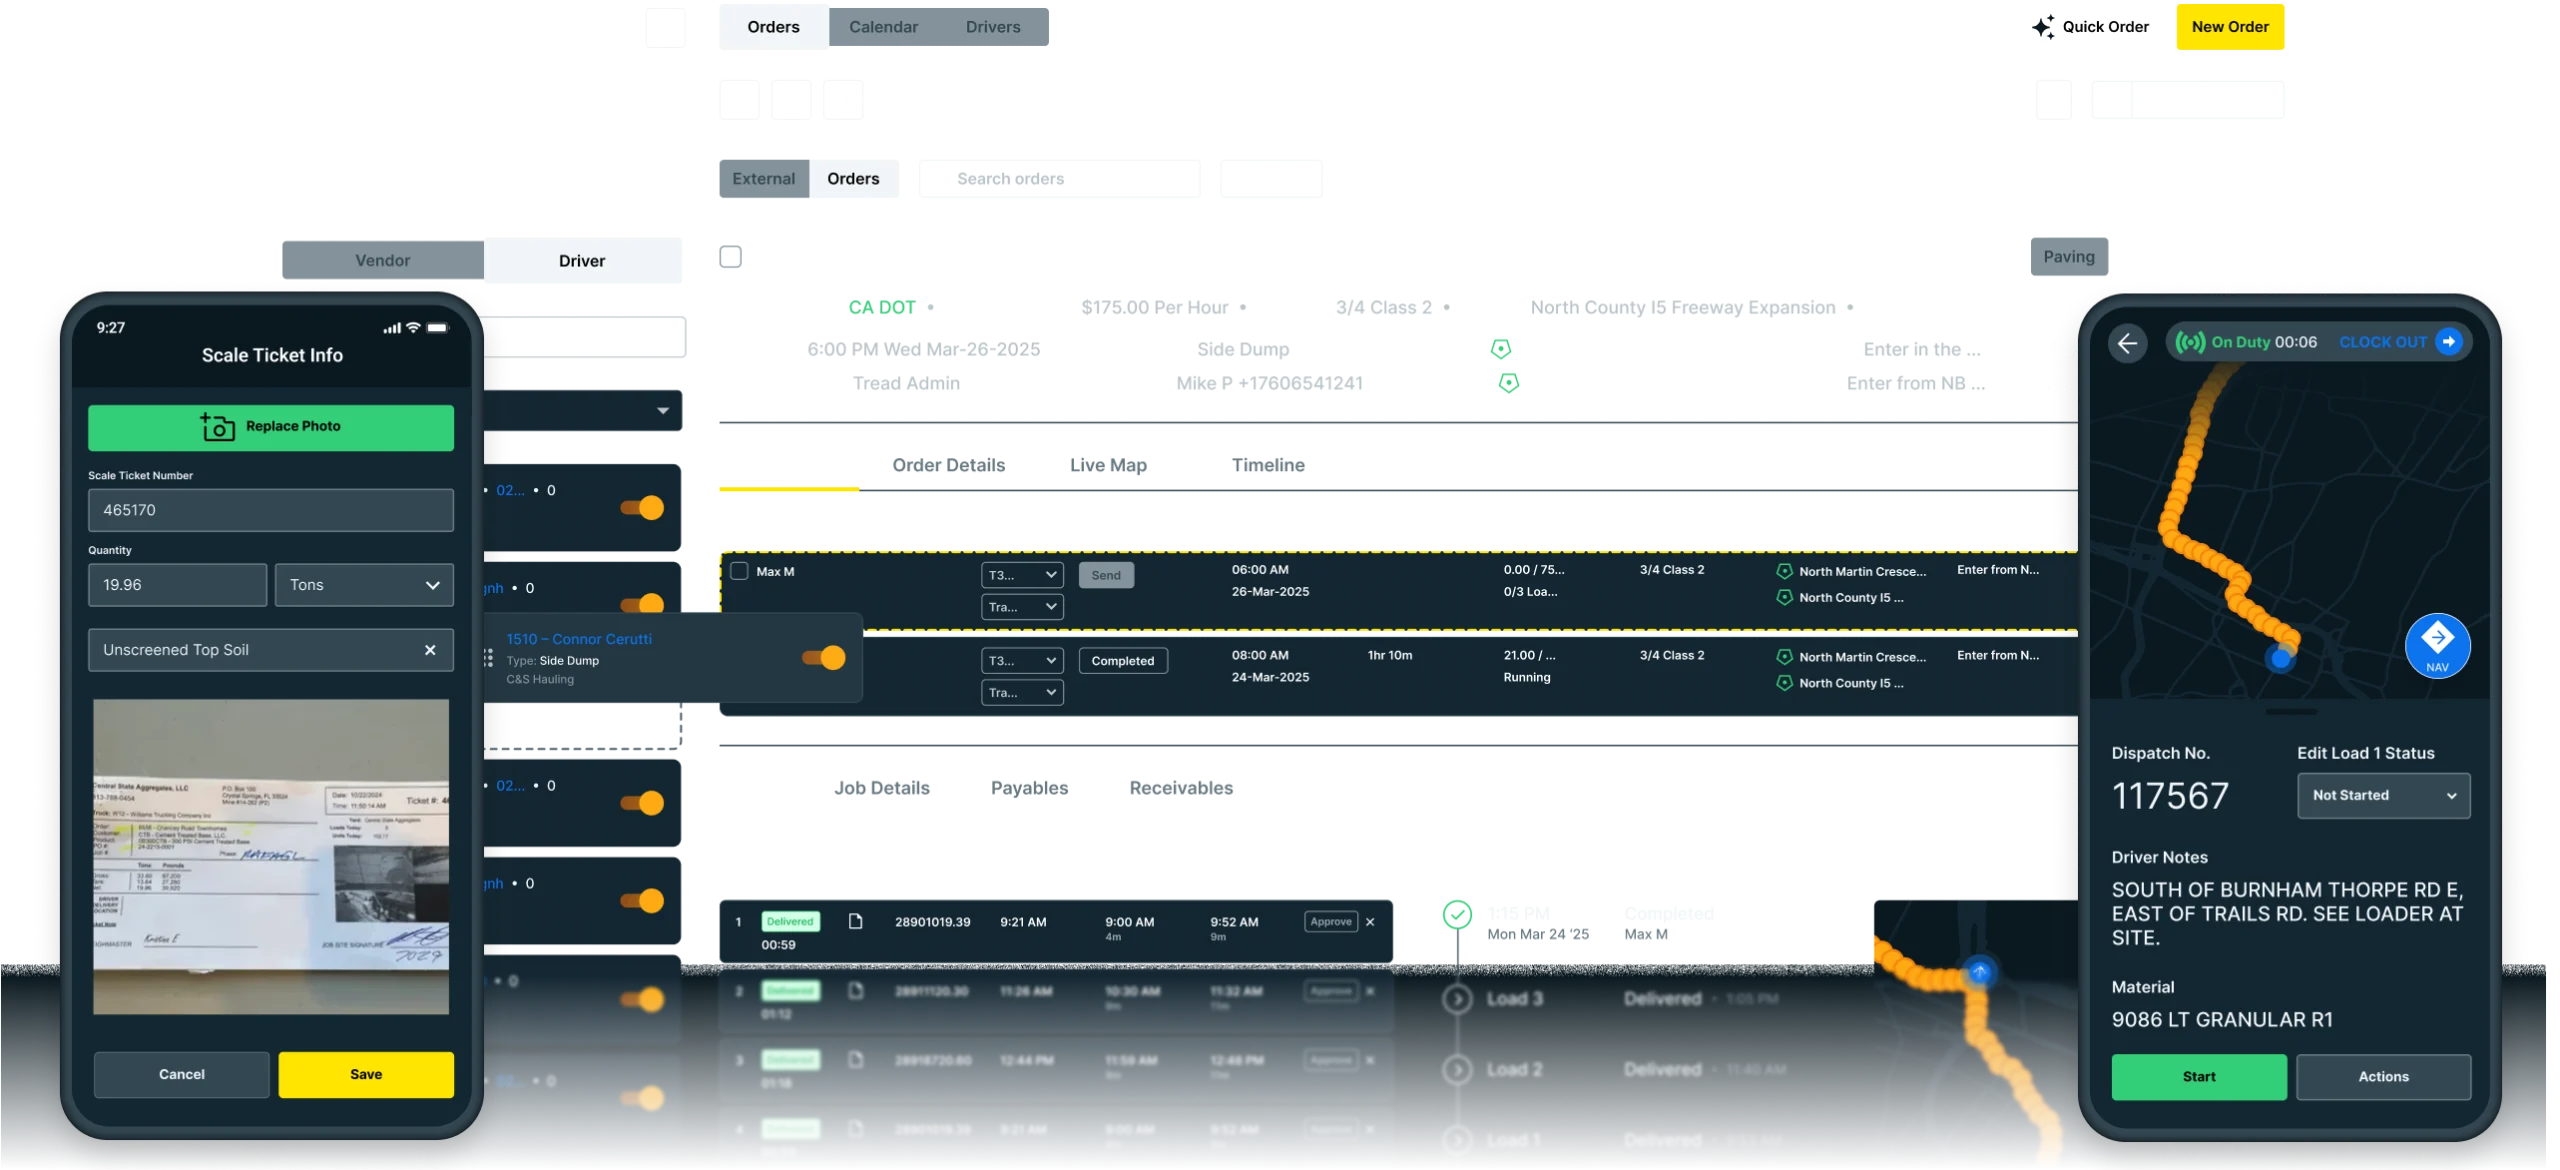Tap Cancel on Scale Ticket Info
The image size is (2560, 1170).
[181, 1075]
